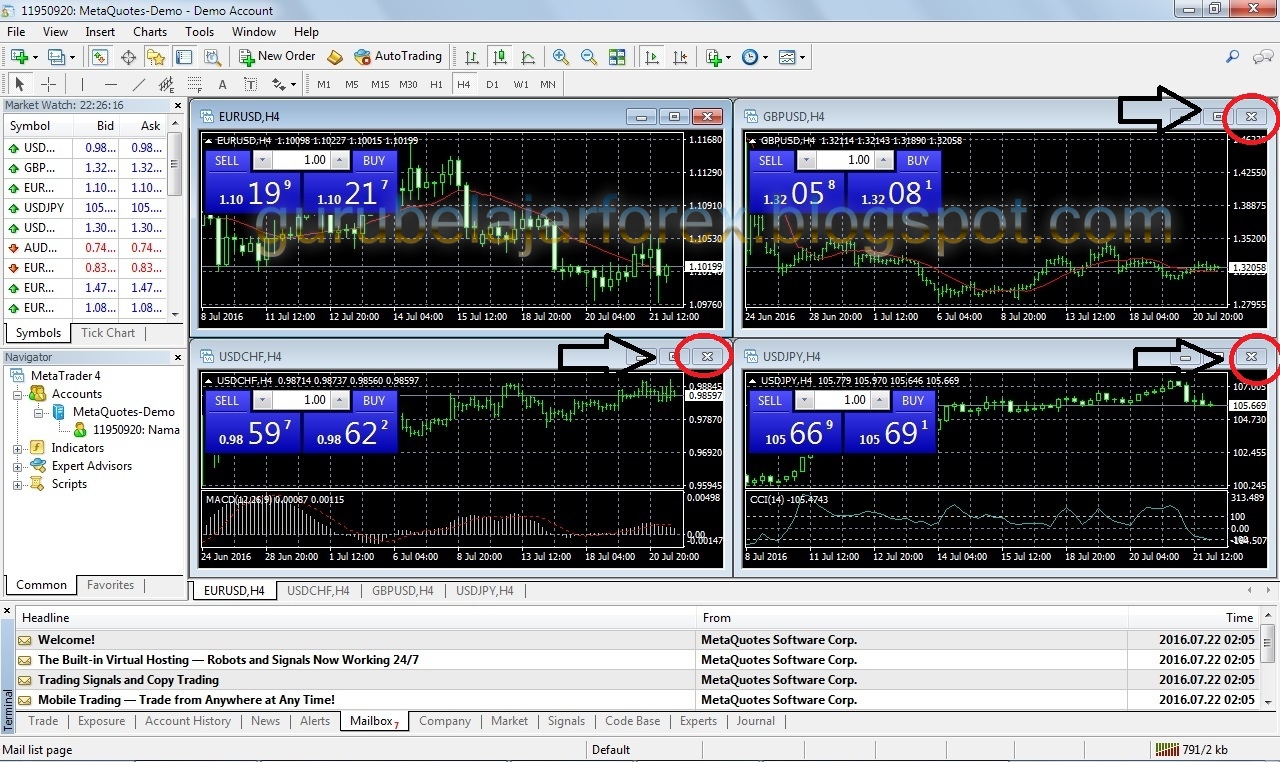This screenshot has width=1280, height=762.
Task: Select the text label tool
Action: 250,85
